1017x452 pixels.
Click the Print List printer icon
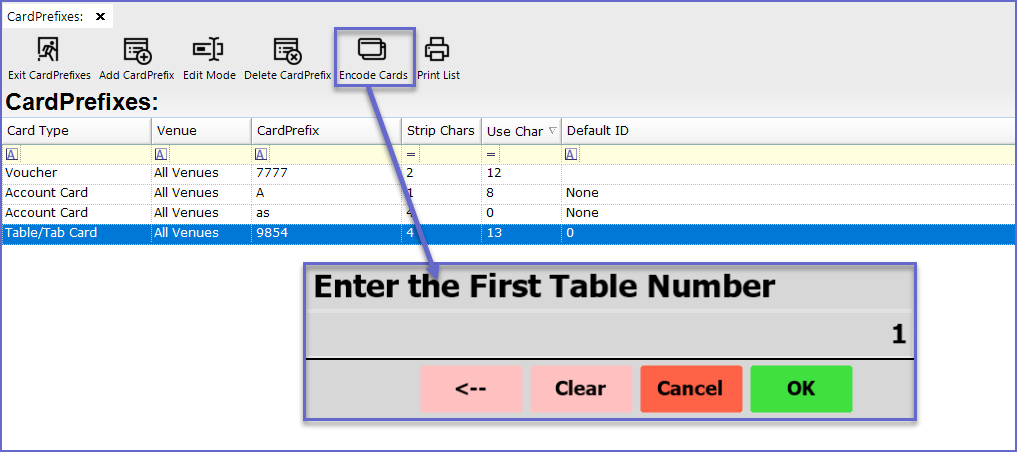[438, 50]
